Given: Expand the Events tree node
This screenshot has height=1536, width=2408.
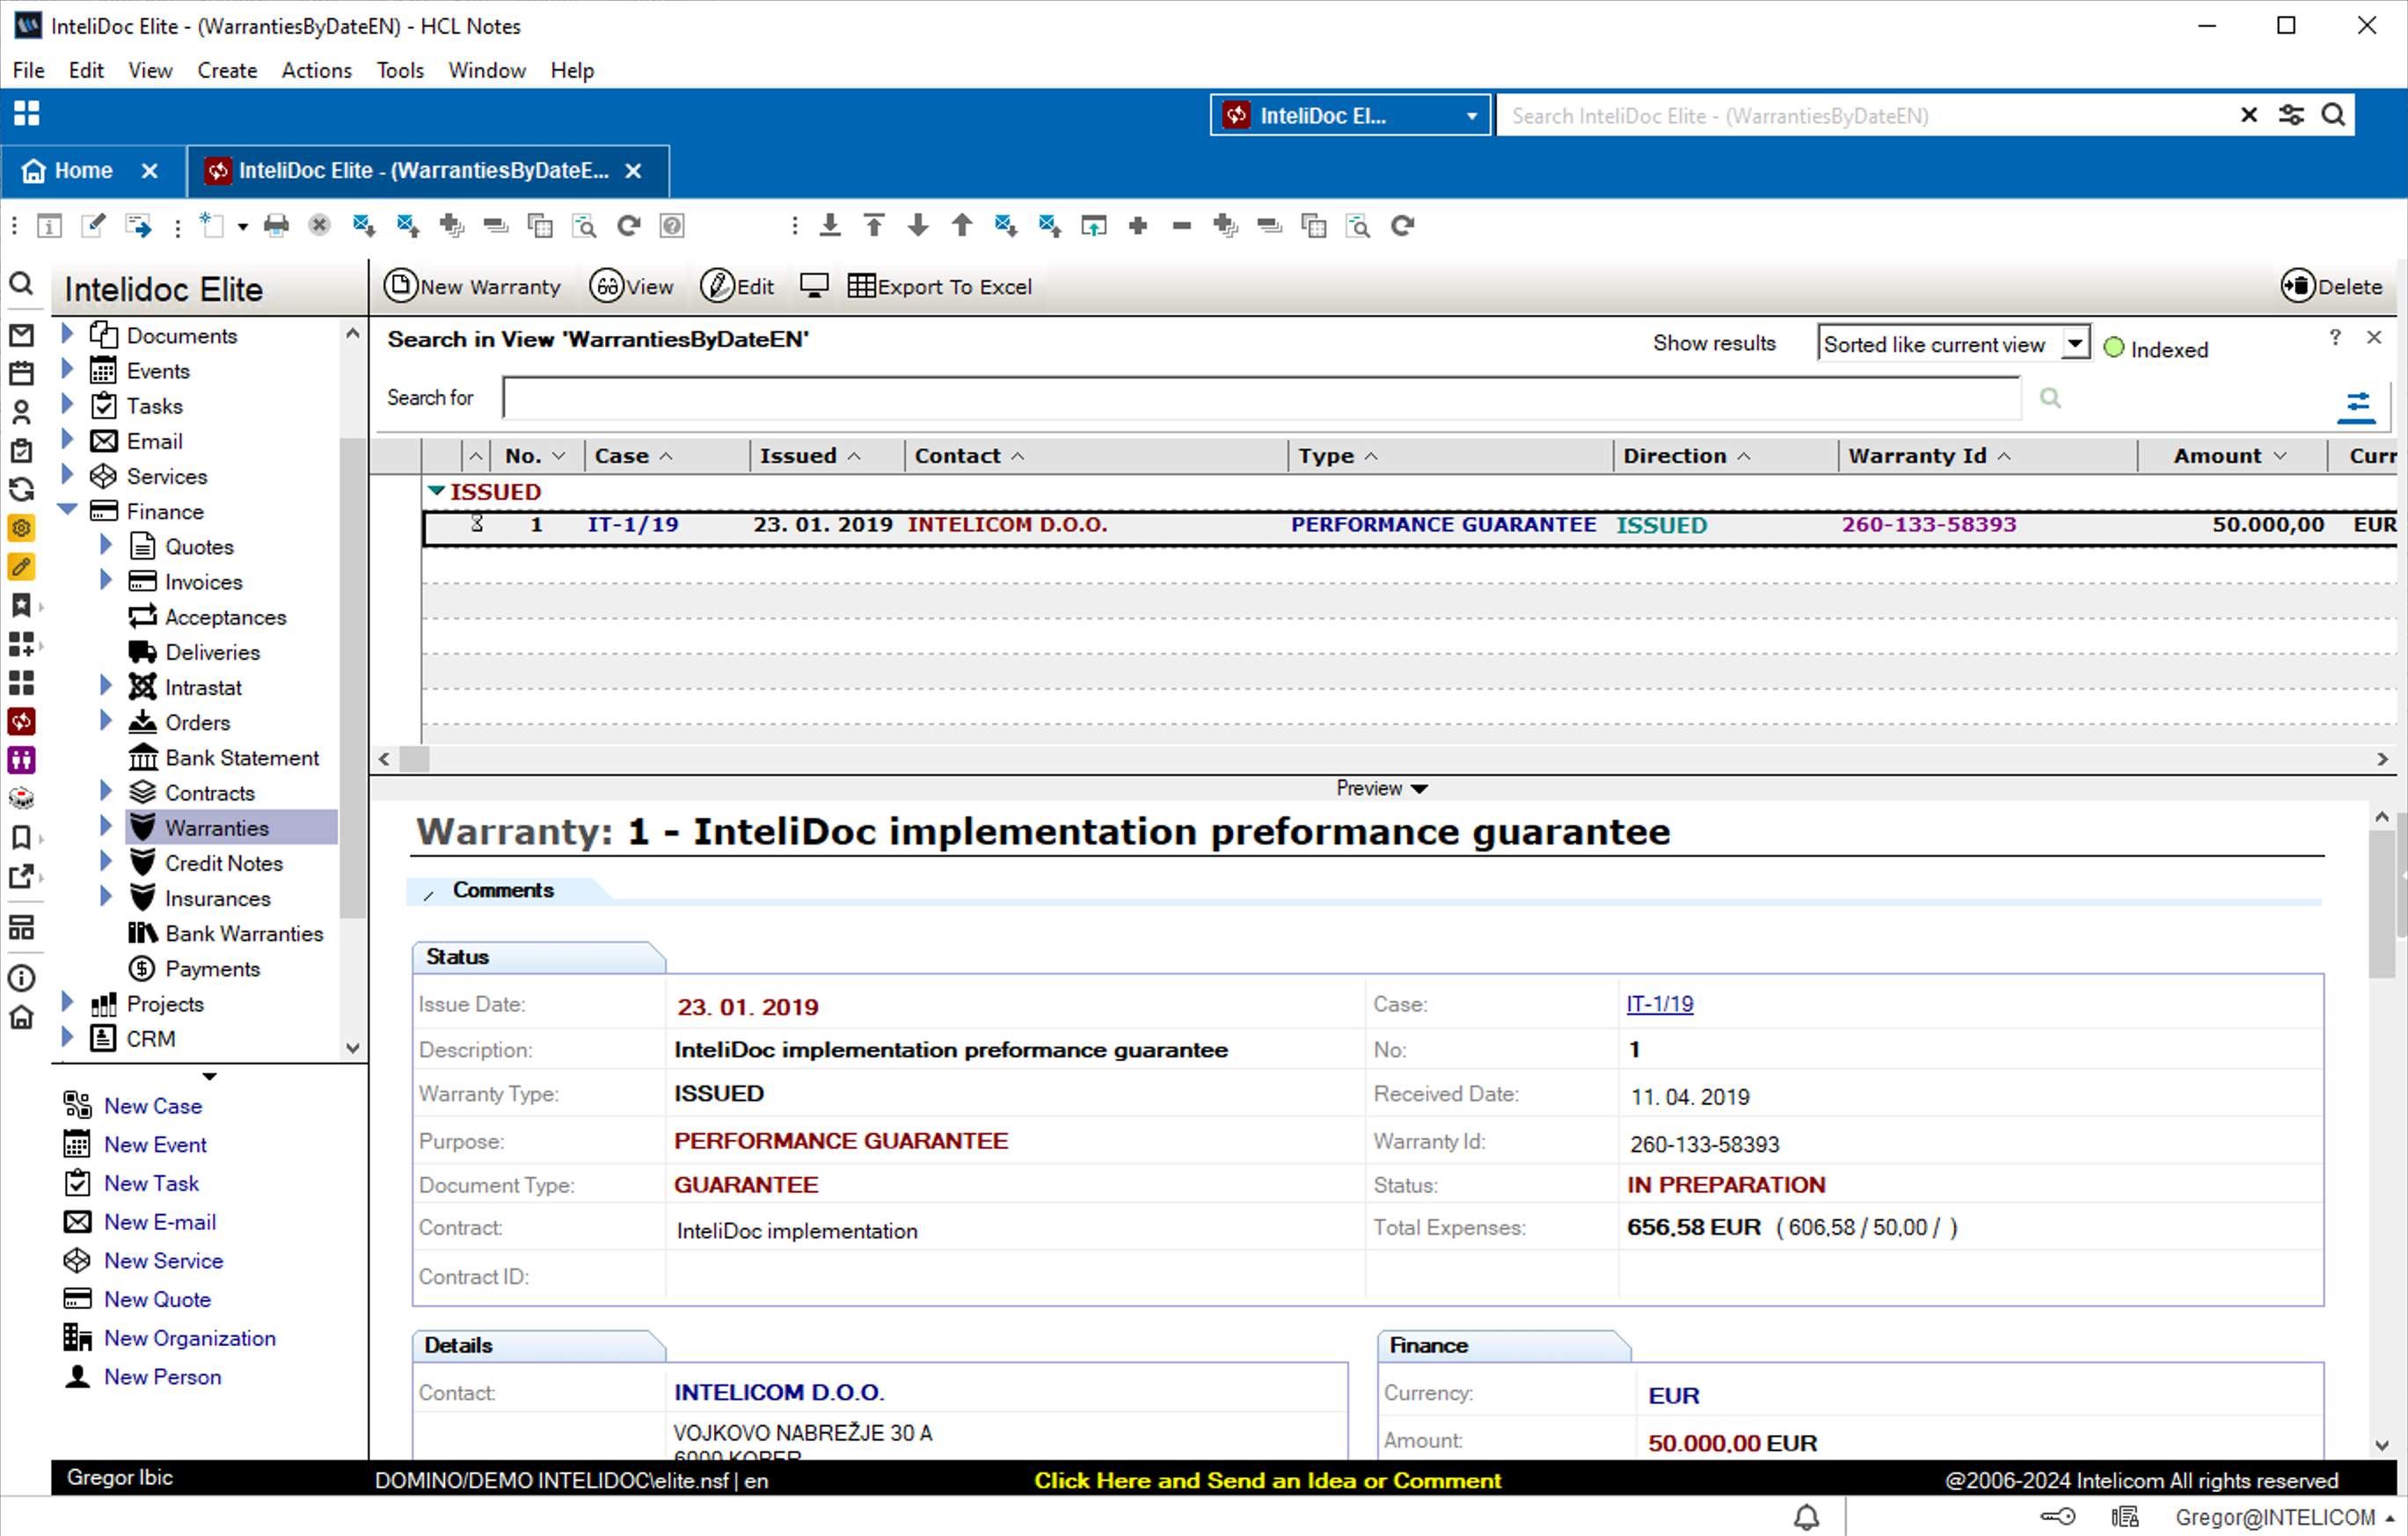Looking at the screenshot, I should point(67,369).
